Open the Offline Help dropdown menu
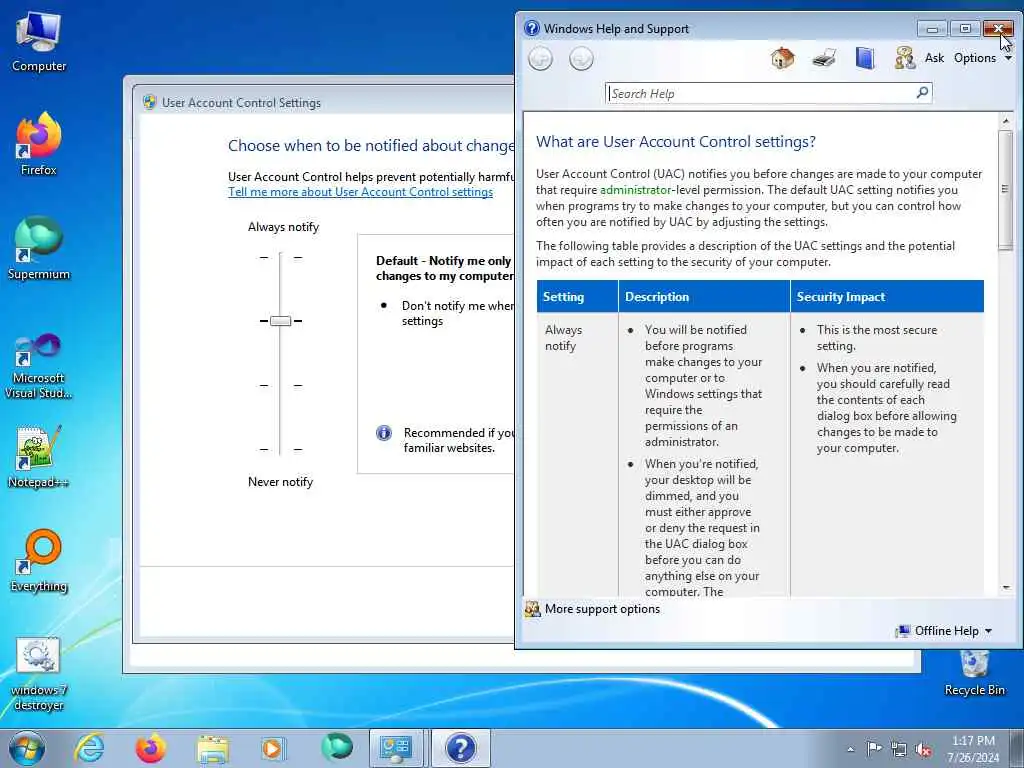The height and width of the screenshot is (768, 1024). tap(944, 631)
